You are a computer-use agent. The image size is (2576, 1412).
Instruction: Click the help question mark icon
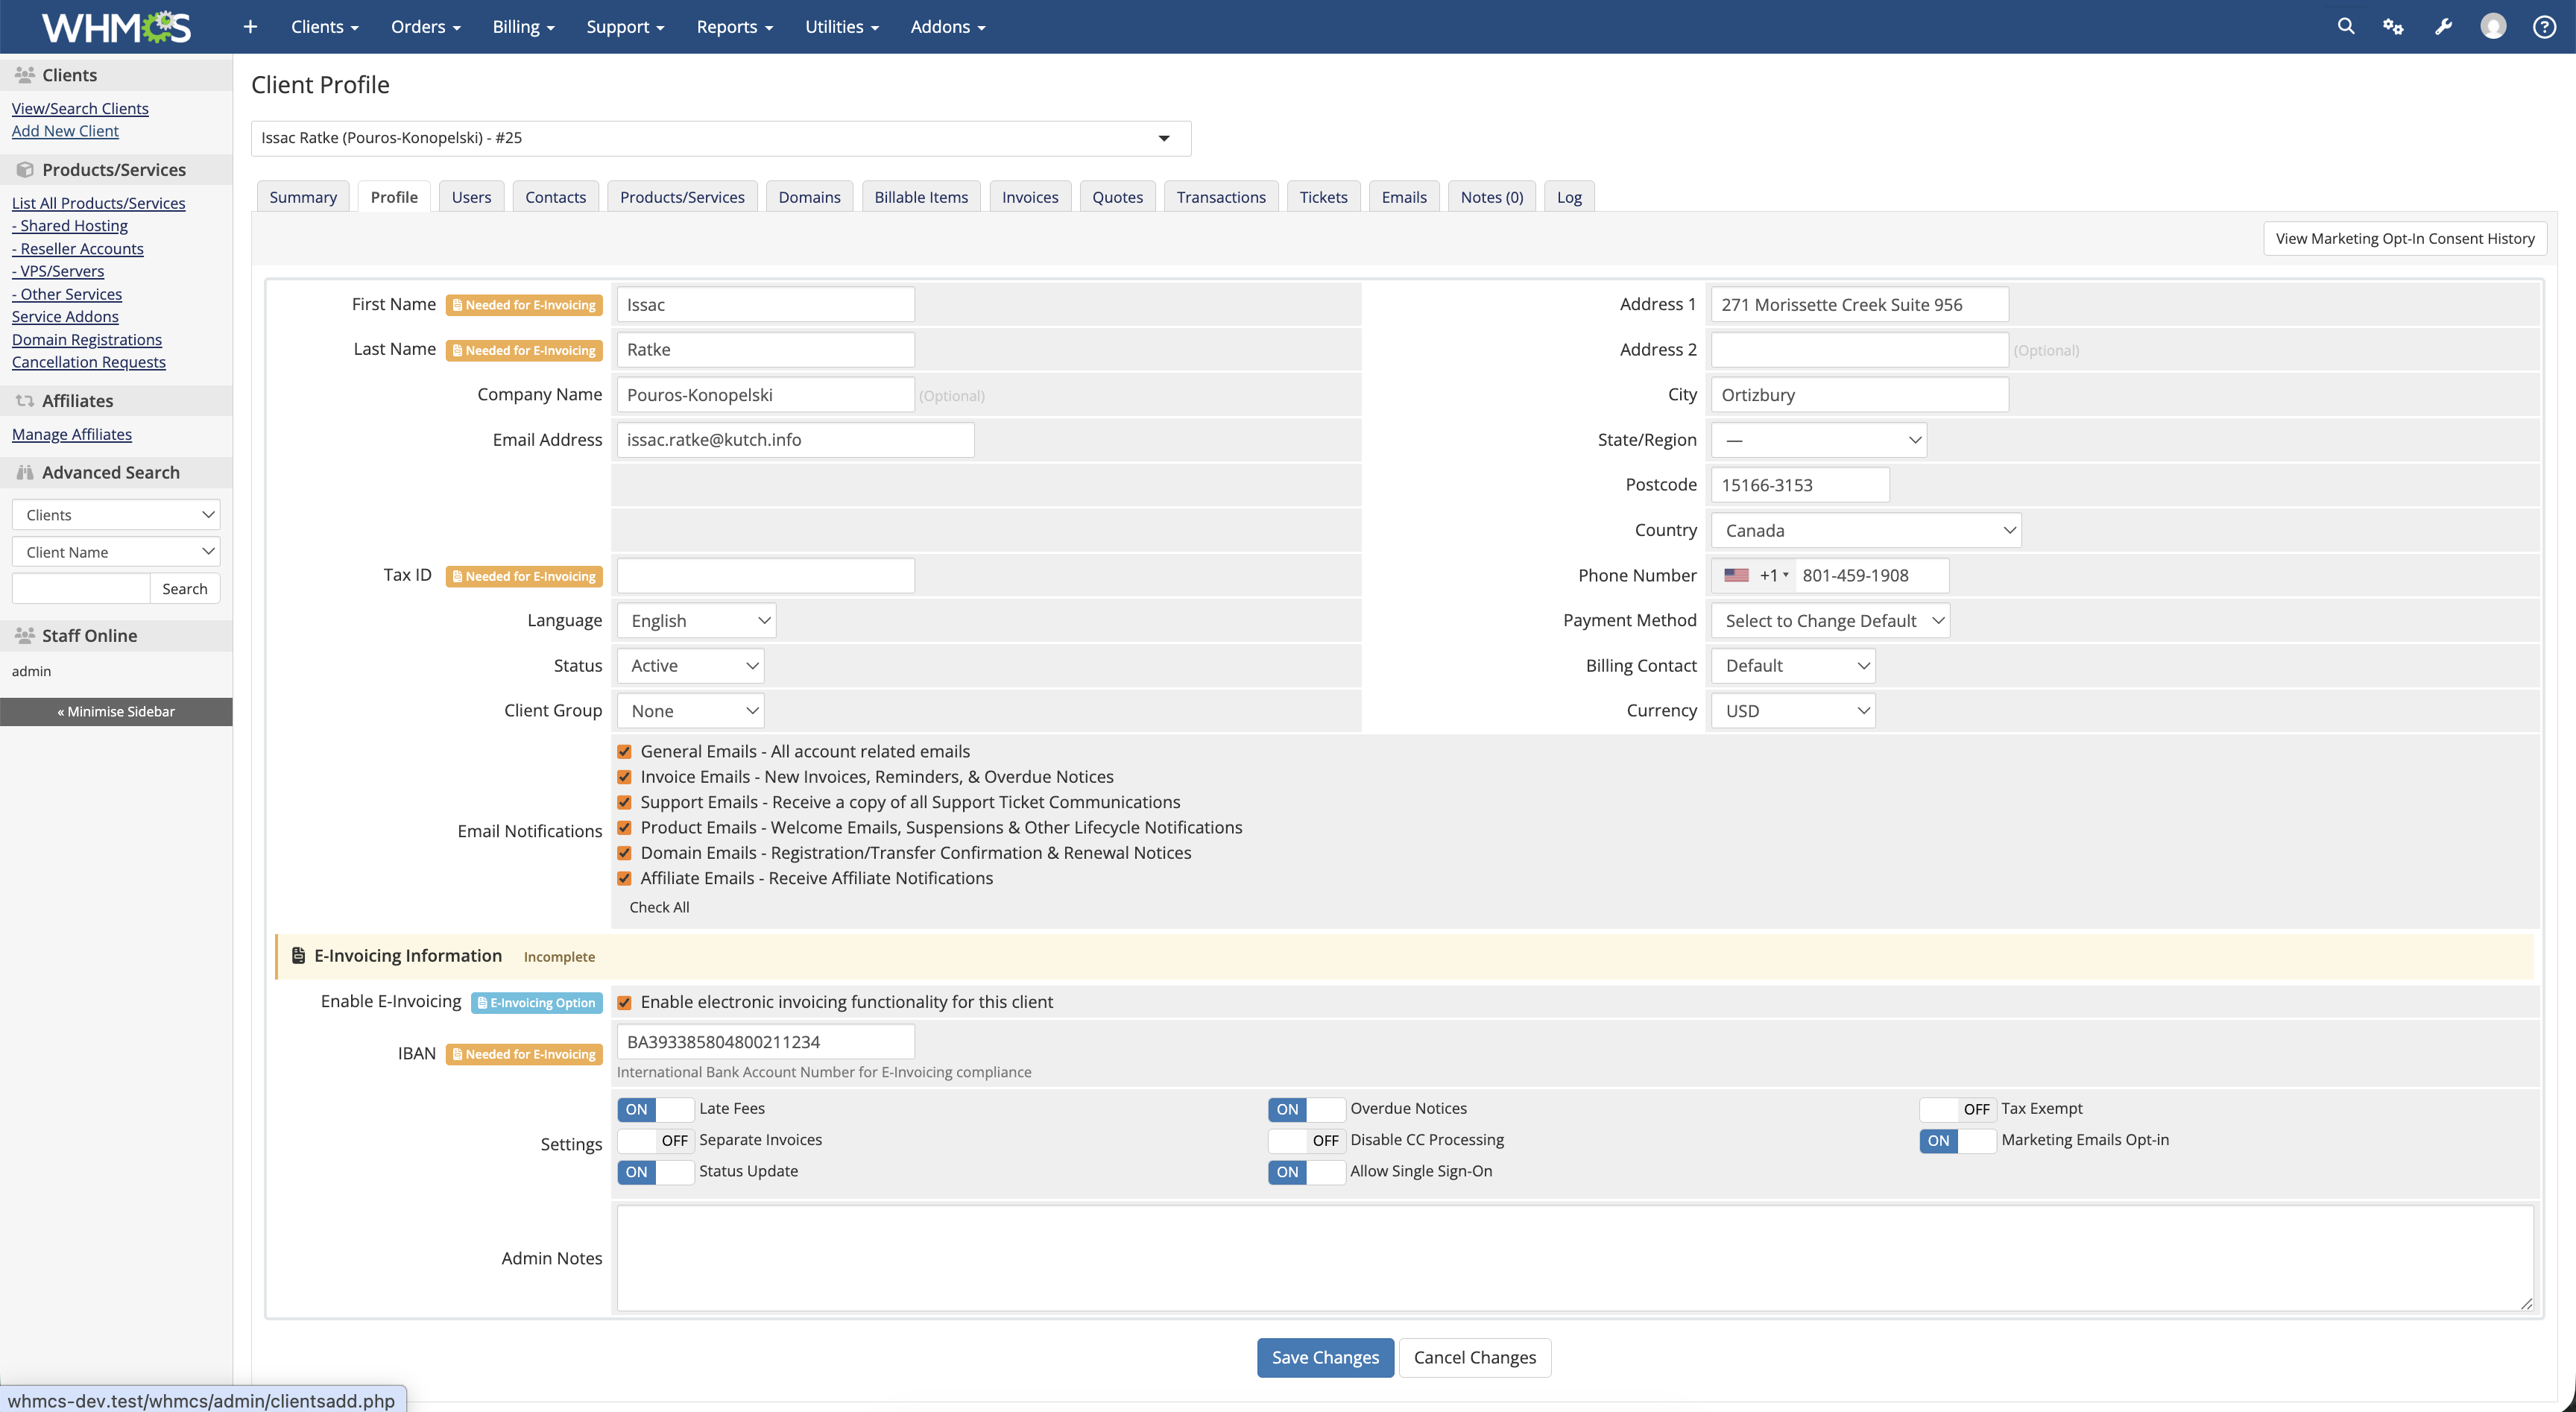2544,27
